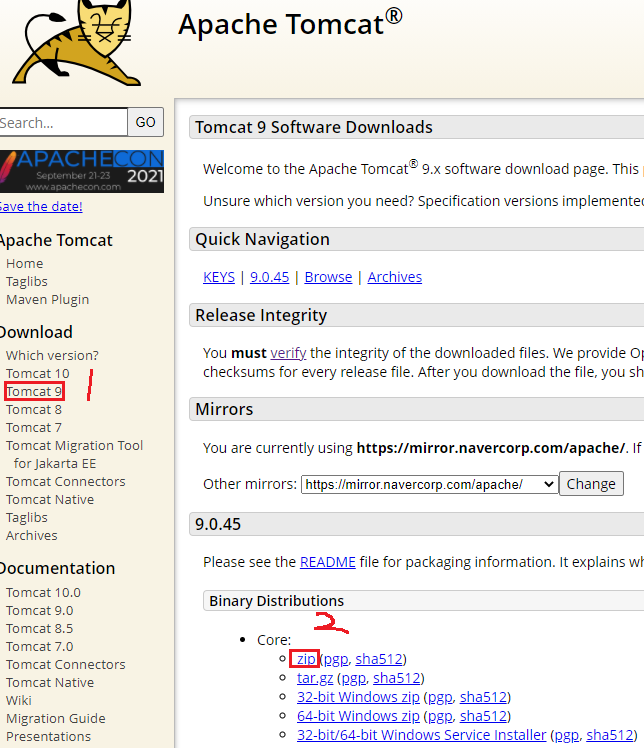The height and width of the screenshot is (748, 644).
Task: Open Tomcat Native under Download
Action: click(50, 499)
